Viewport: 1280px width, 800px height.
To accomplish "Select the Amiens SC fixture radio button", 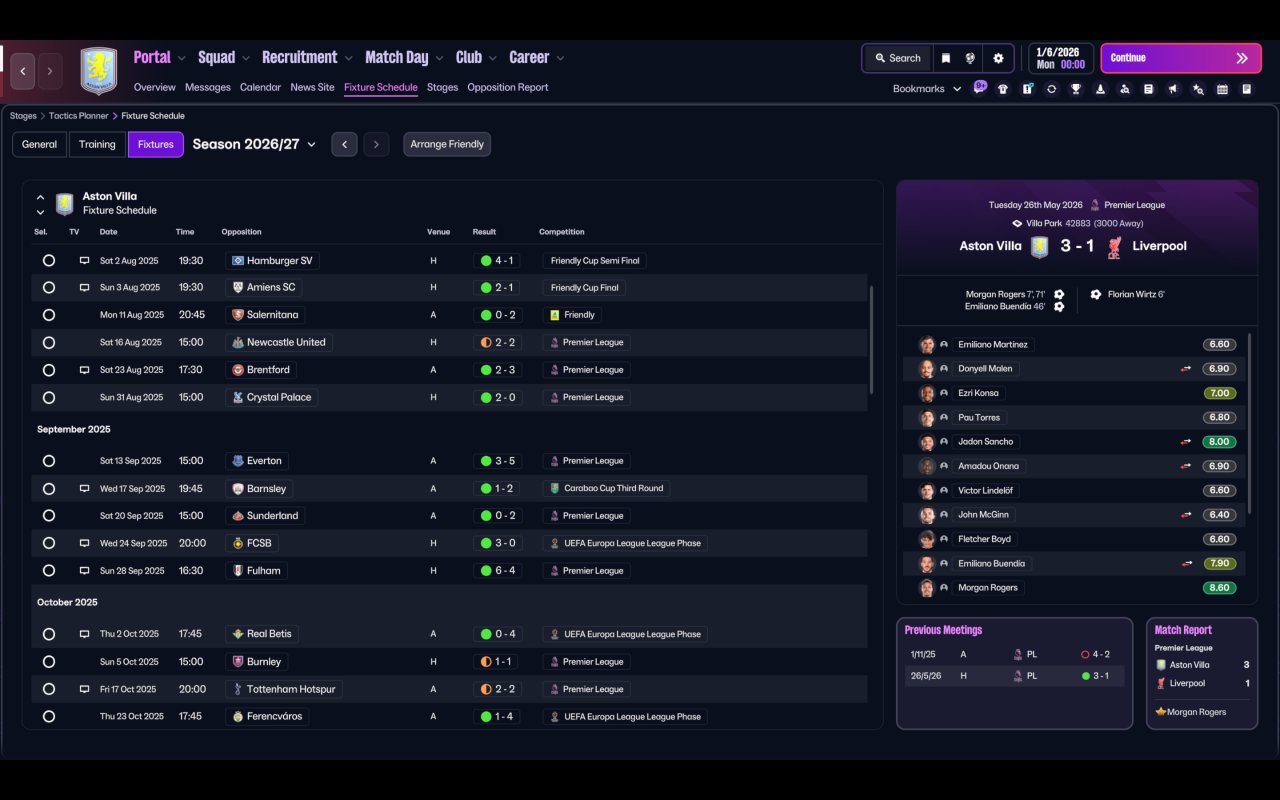I will (49, 288).
